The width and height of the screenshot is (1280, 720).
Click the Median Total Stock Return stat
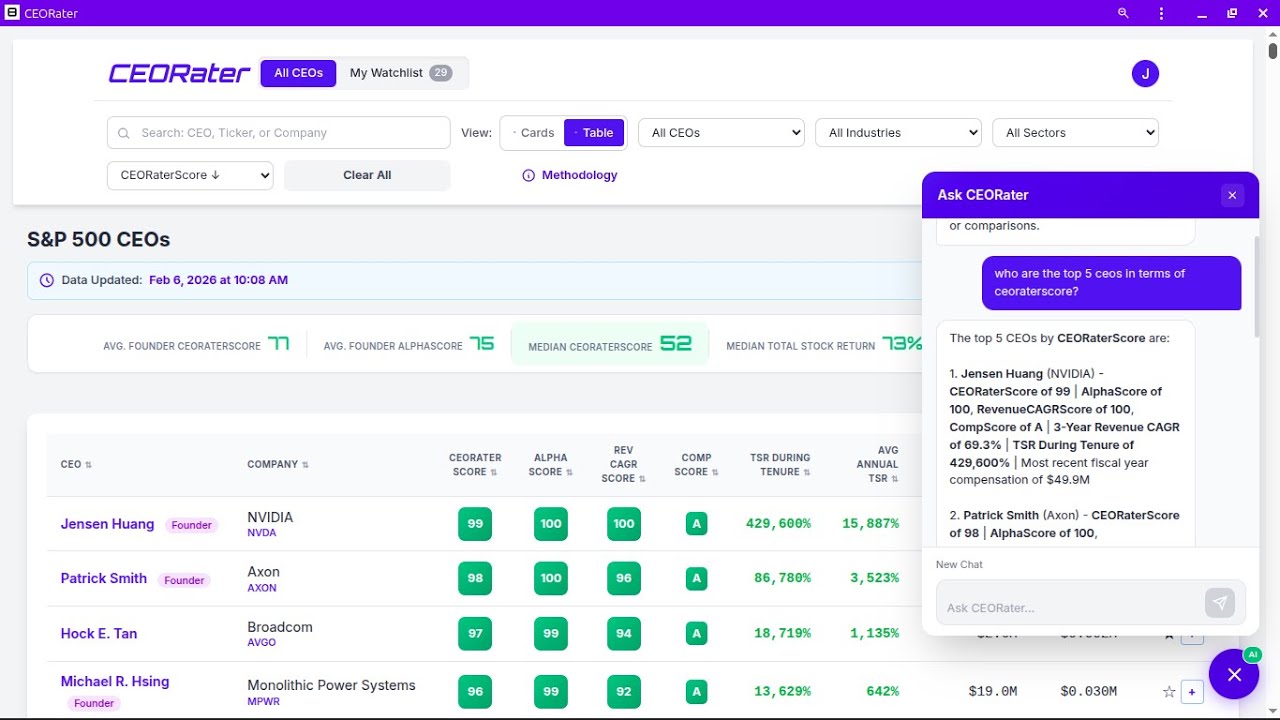824,345
